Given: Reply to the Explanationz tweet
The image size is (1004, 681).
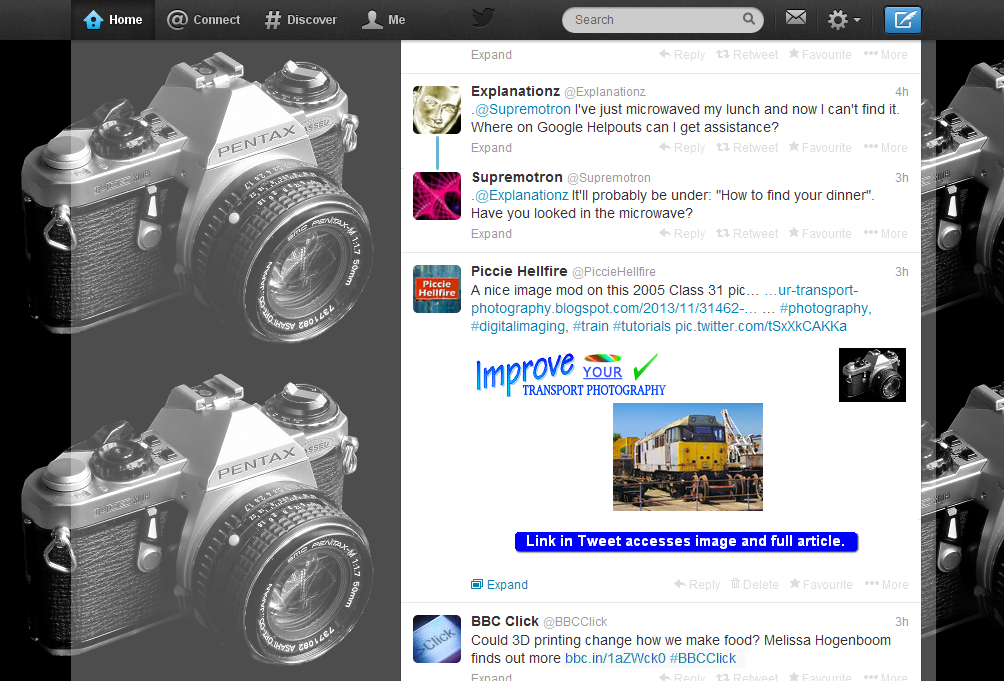Looking at the screenshot, I should click(682, 148).
